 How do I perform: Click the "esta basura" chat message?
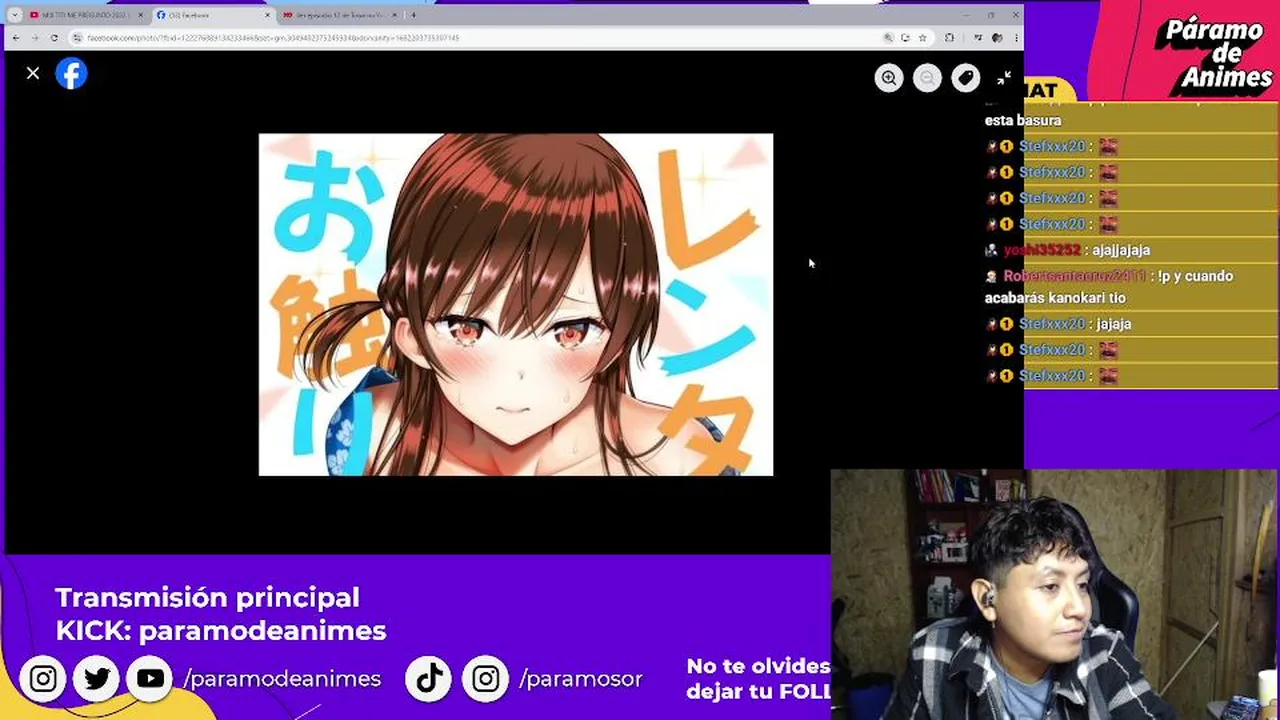coord(1023,120)
